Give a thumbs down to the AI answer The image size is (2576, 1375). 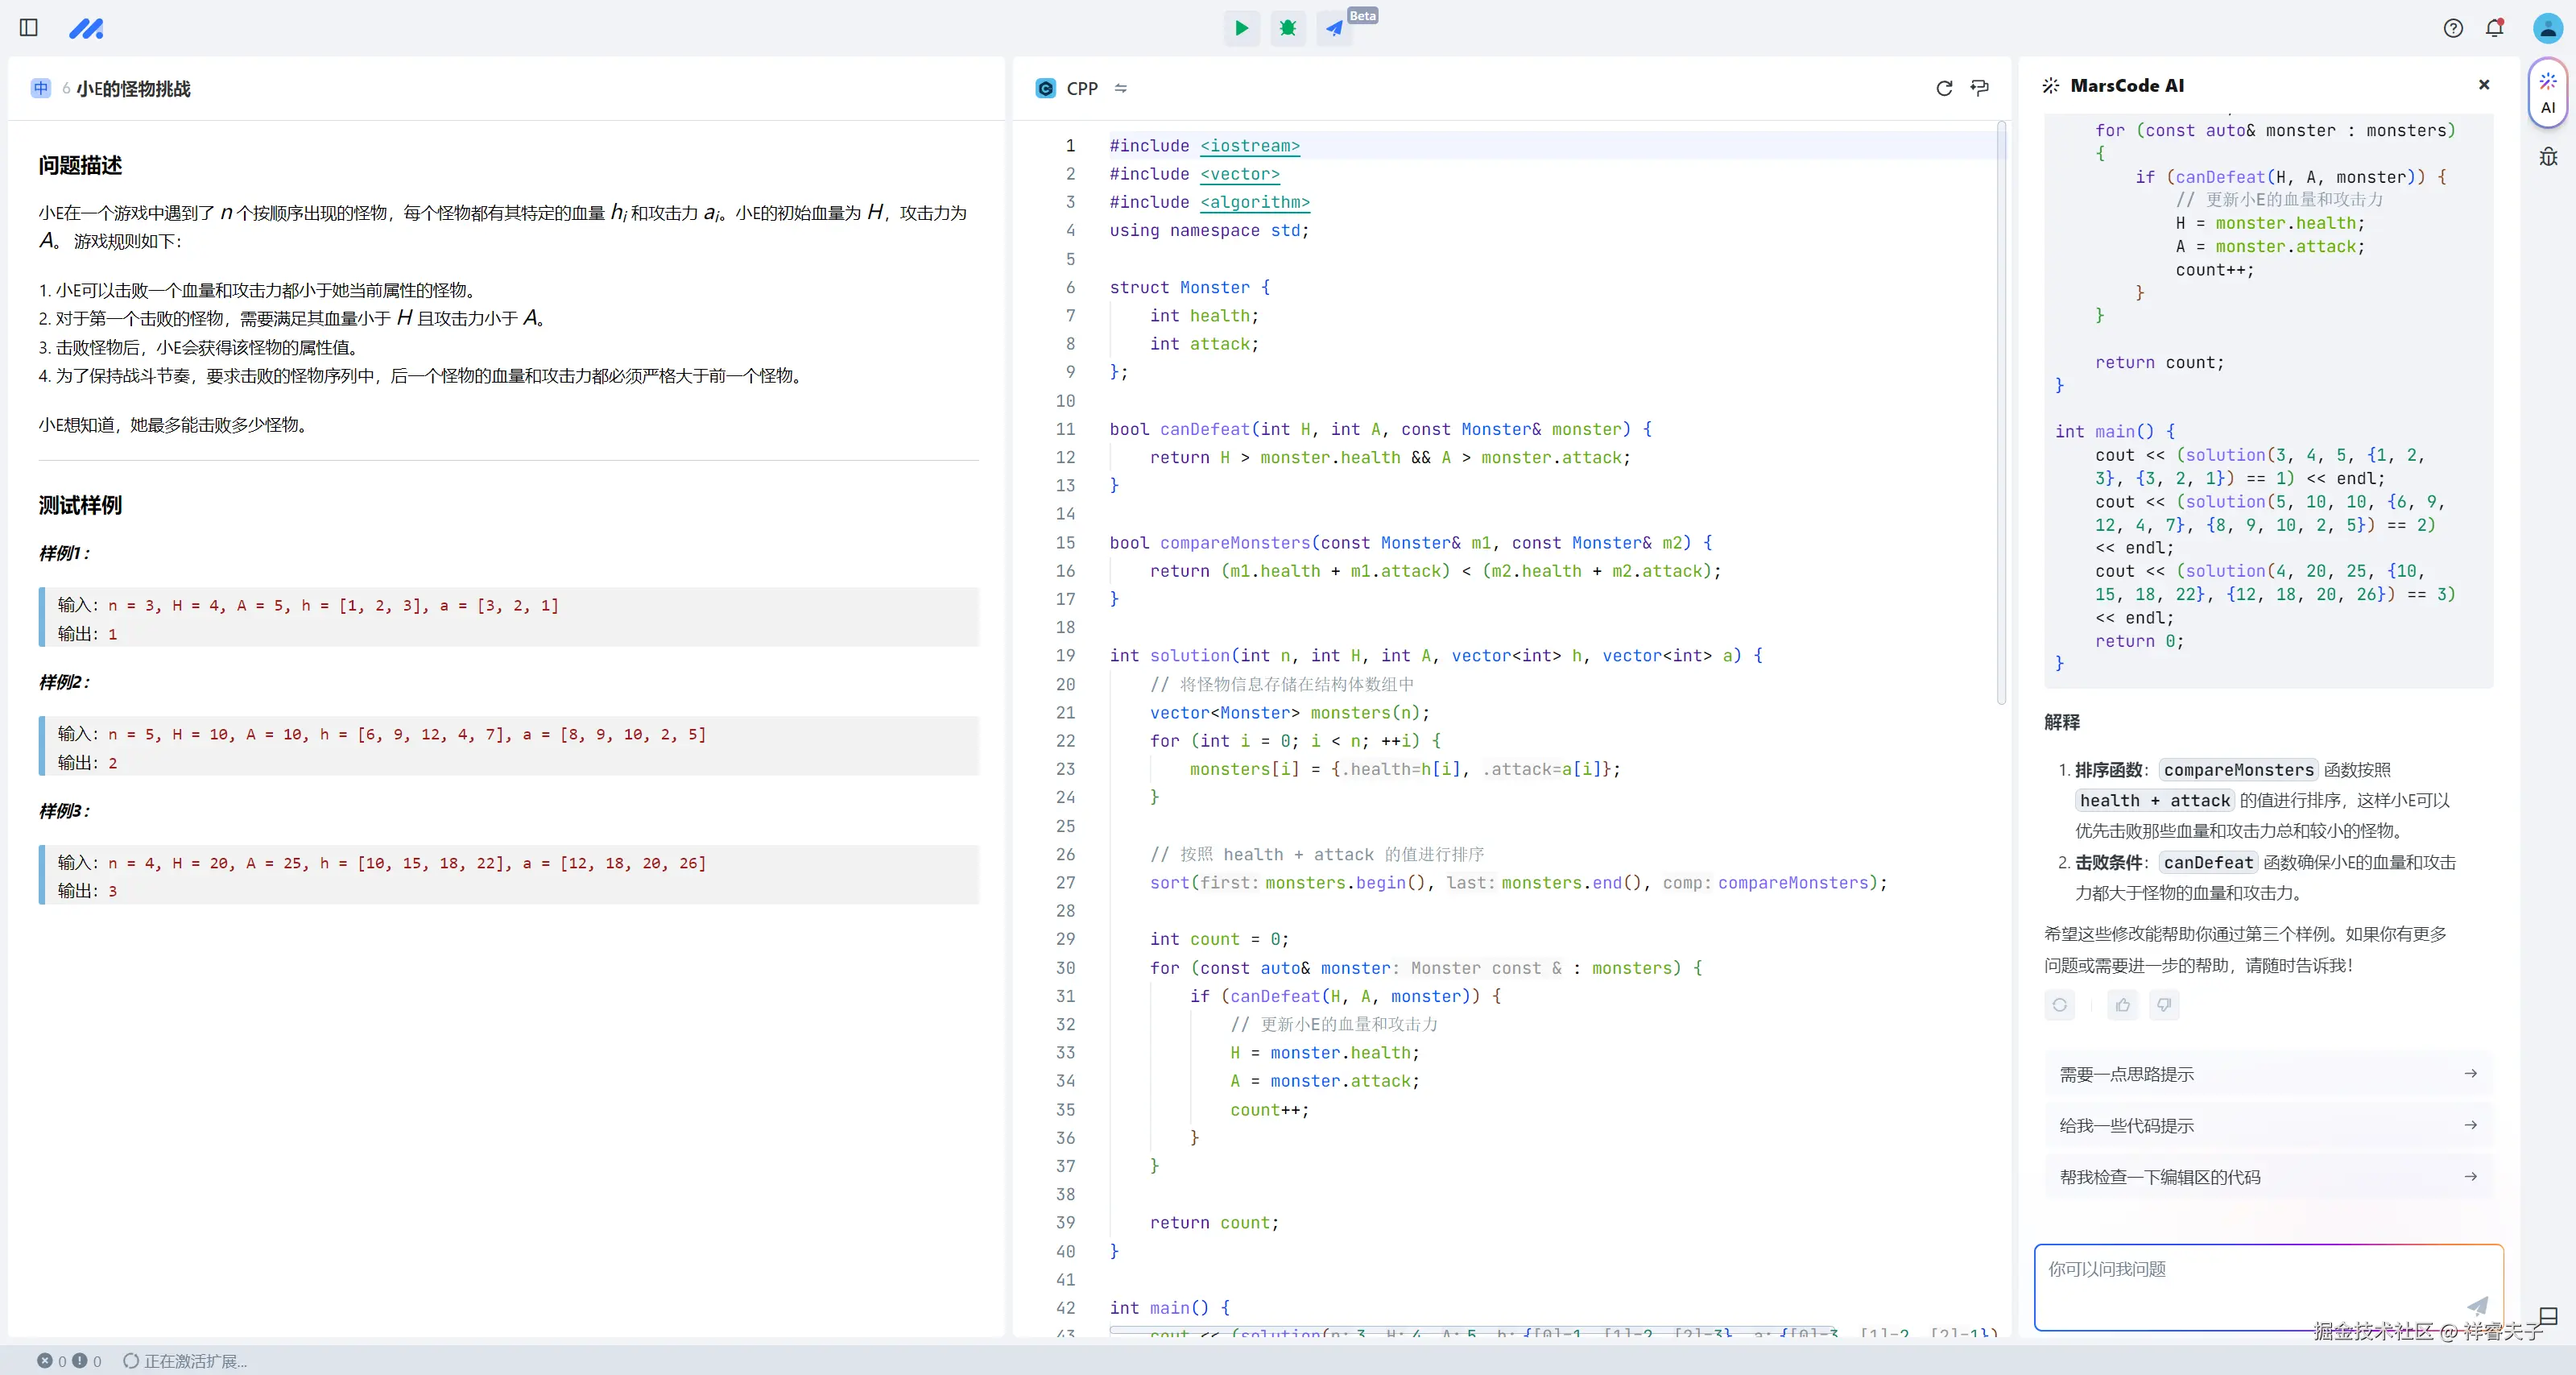2164,1005
